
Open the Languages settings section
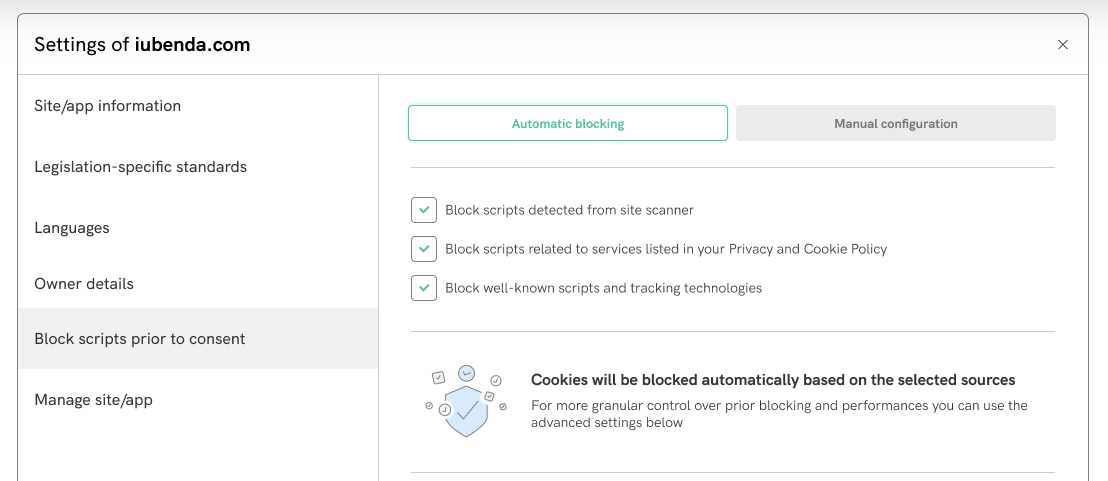[72, 228]
